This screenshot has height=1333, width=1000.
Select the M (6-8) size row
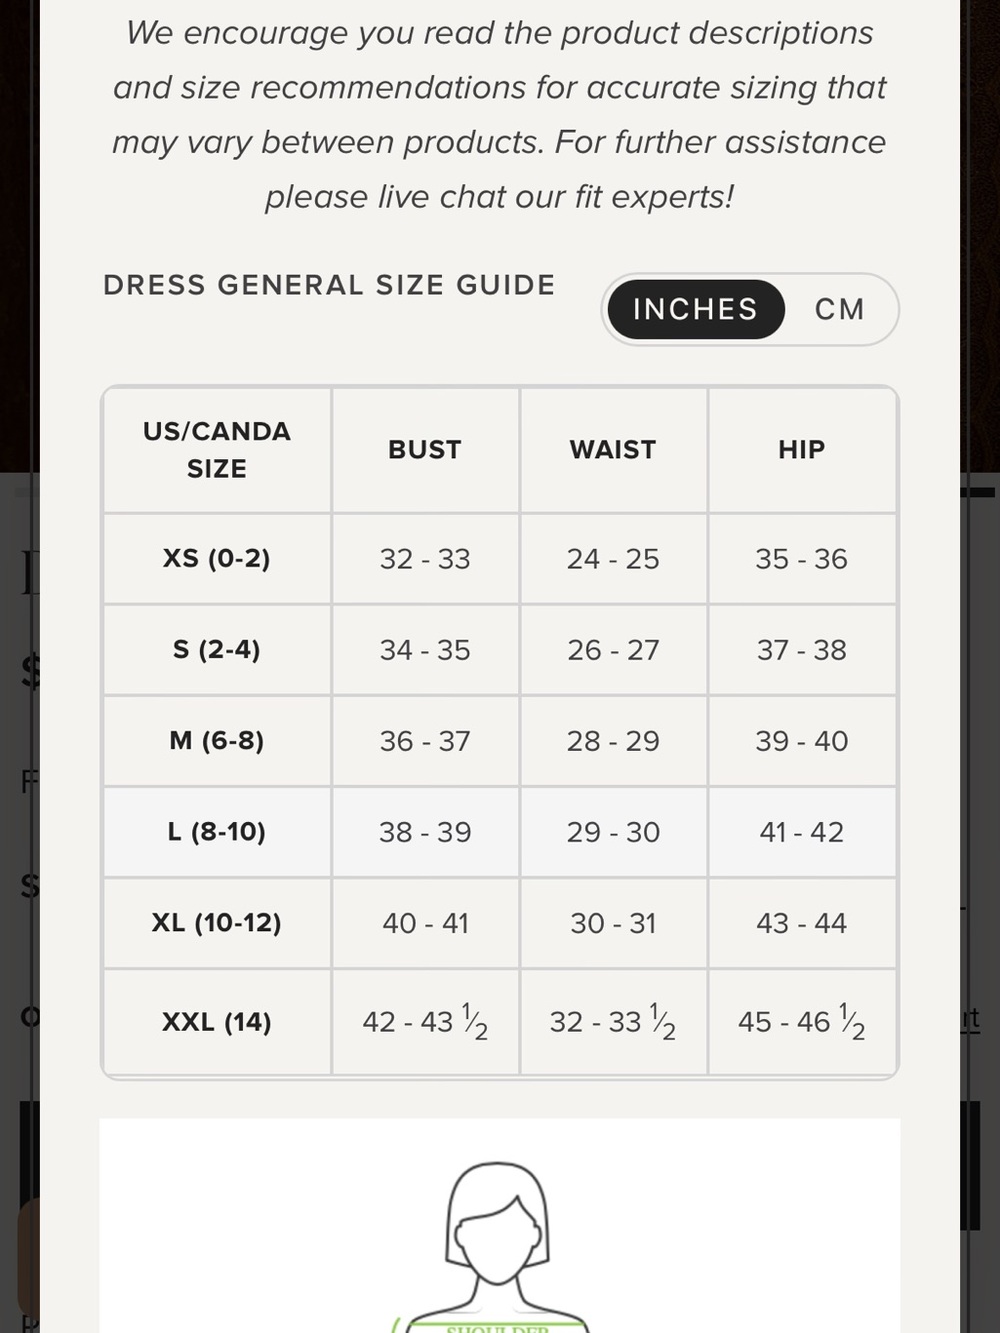click(x=500, y=741)
